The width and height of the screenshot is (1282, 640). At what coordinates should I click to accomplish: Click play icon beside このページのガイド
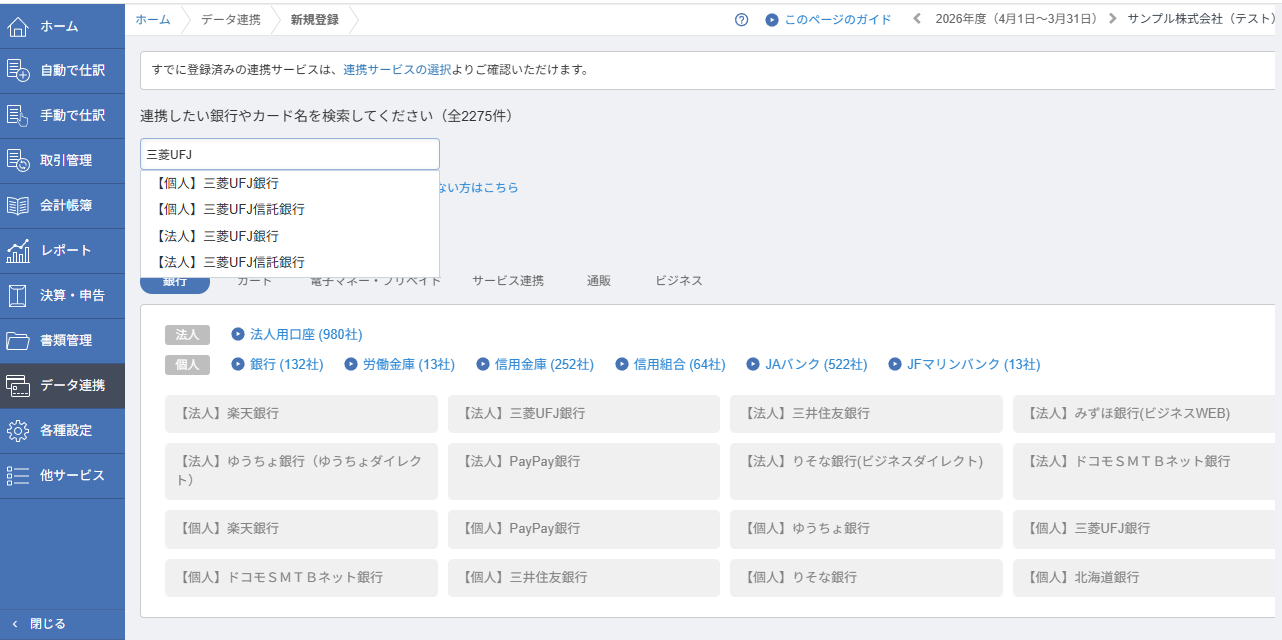[772, 20]
